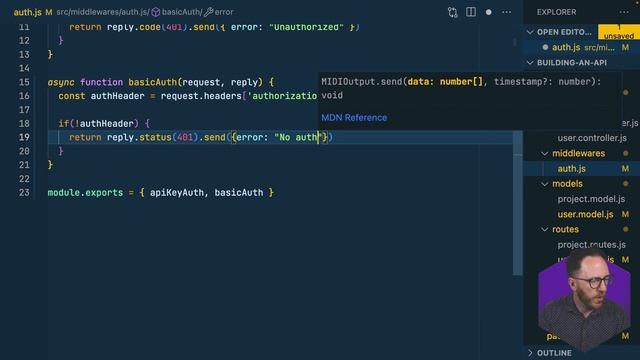Open project.model.js file
Viewport: 640px width, 360px height.
591,199
